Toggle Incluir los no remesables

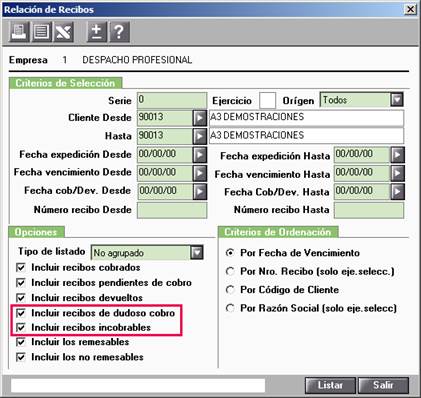(21, 357)
